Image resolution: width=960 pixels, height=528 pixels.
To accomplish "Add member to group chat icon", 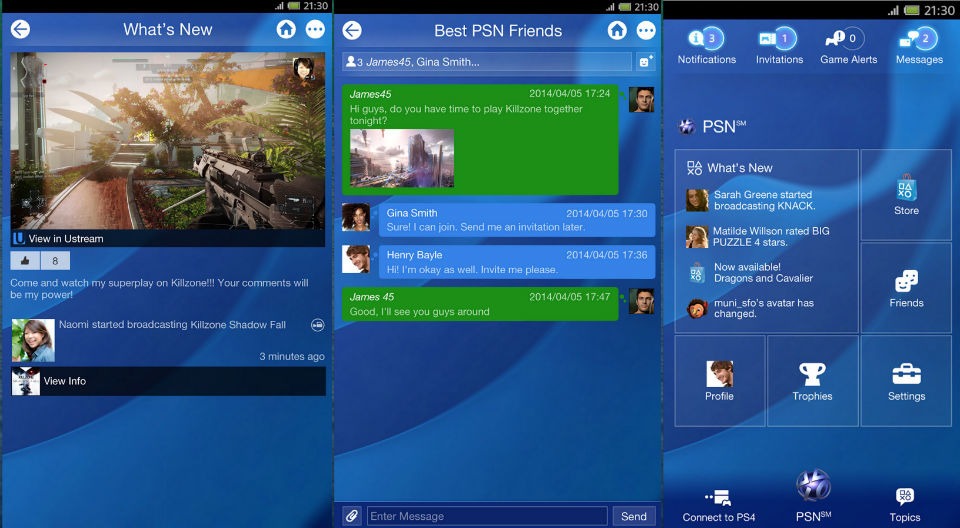I will click(645, 61).
